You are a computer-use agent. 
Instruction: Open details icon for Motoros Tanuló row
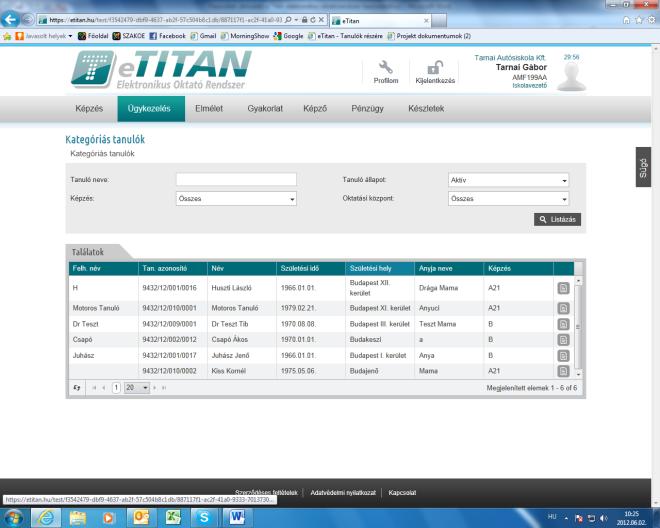pos(563,308)
